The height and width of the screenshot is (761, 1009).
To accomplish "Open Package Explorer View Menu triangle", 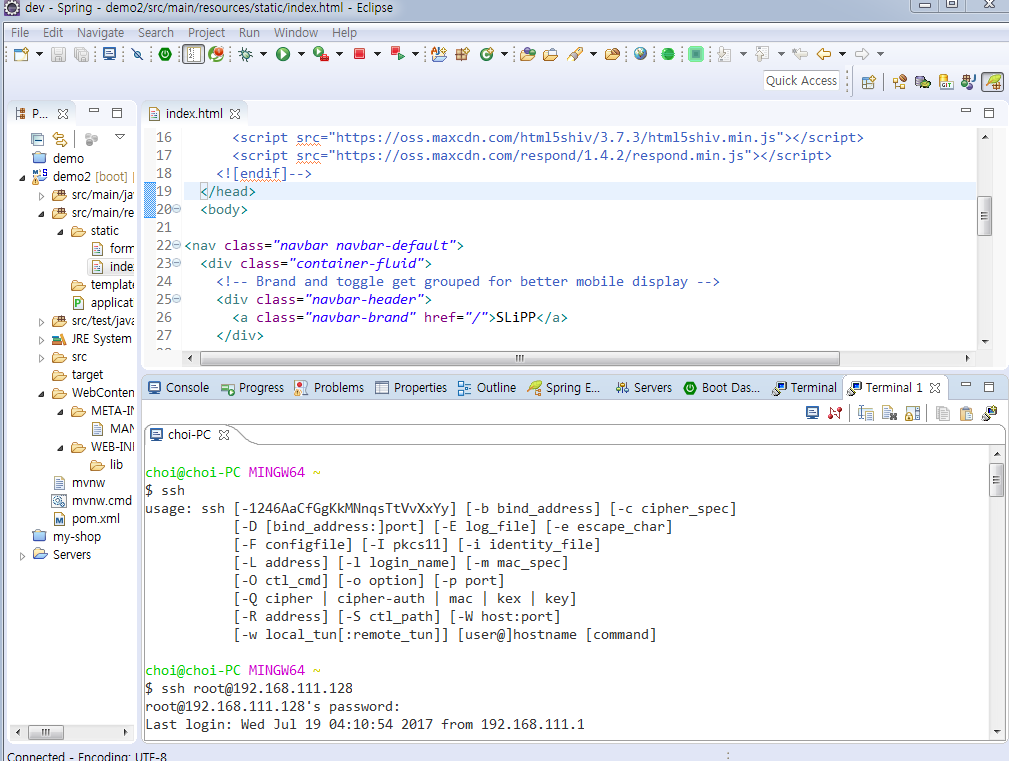I will click(120, 137).
